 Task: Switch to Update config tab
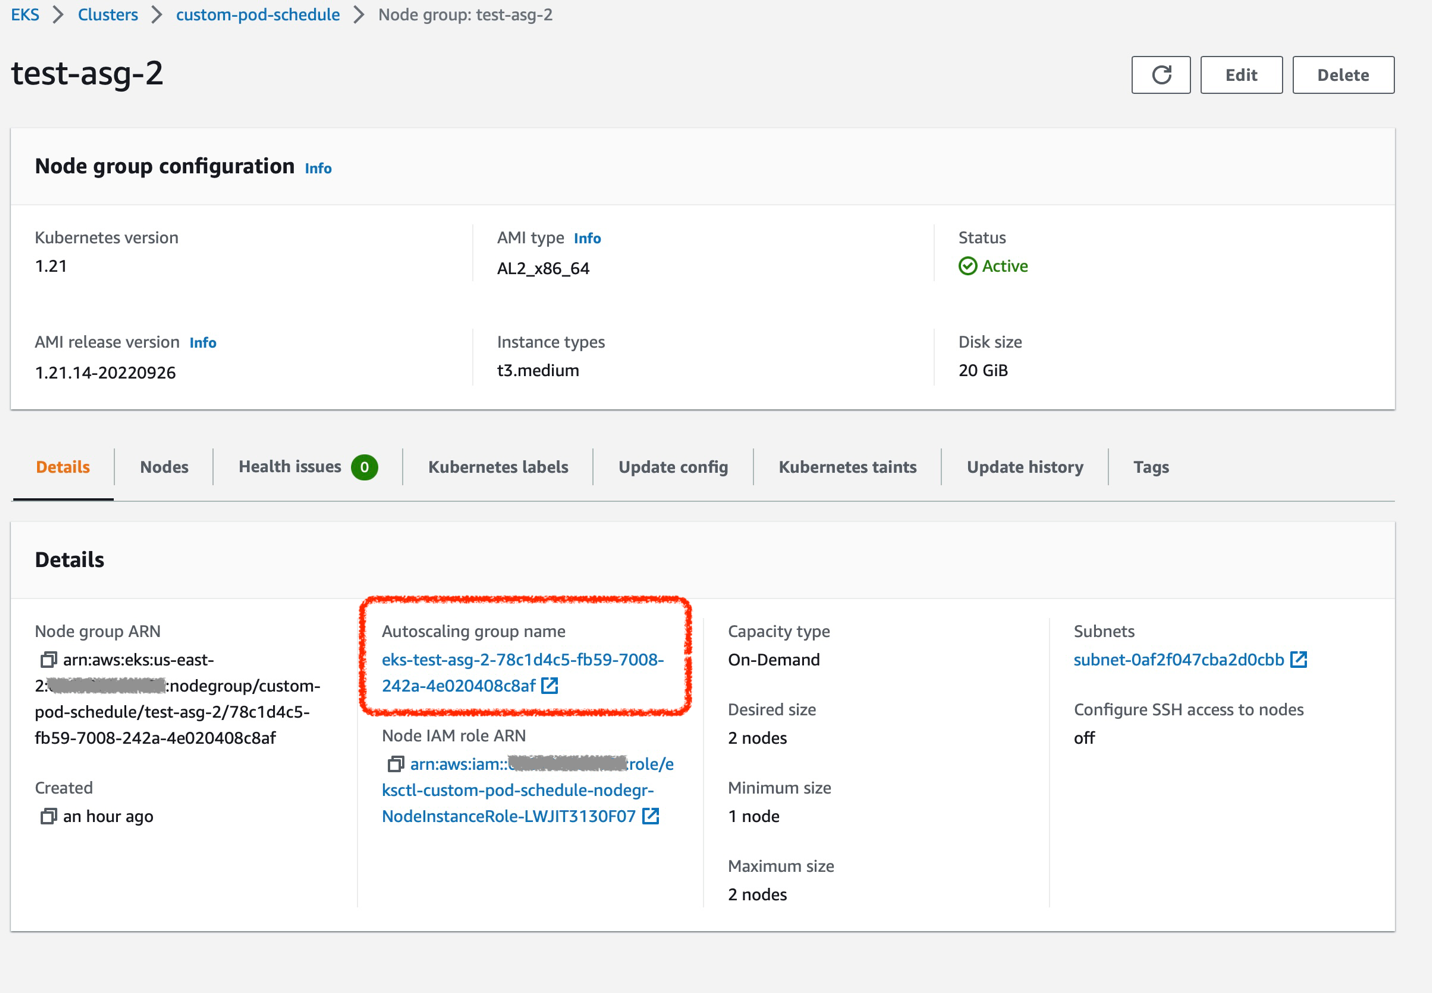coord(673,467)
